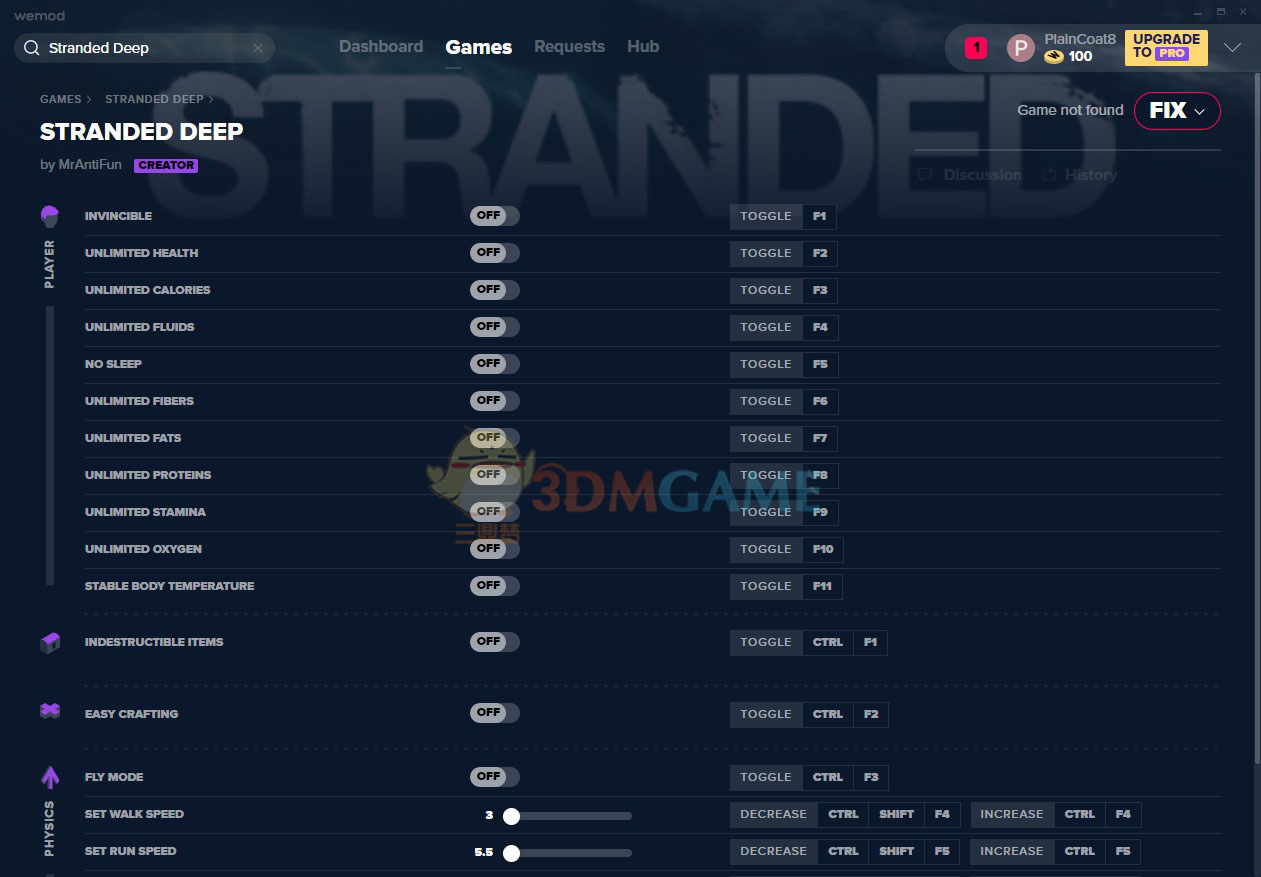
Task: Click the Game not found status text
Action: [x=1070, y=110]
